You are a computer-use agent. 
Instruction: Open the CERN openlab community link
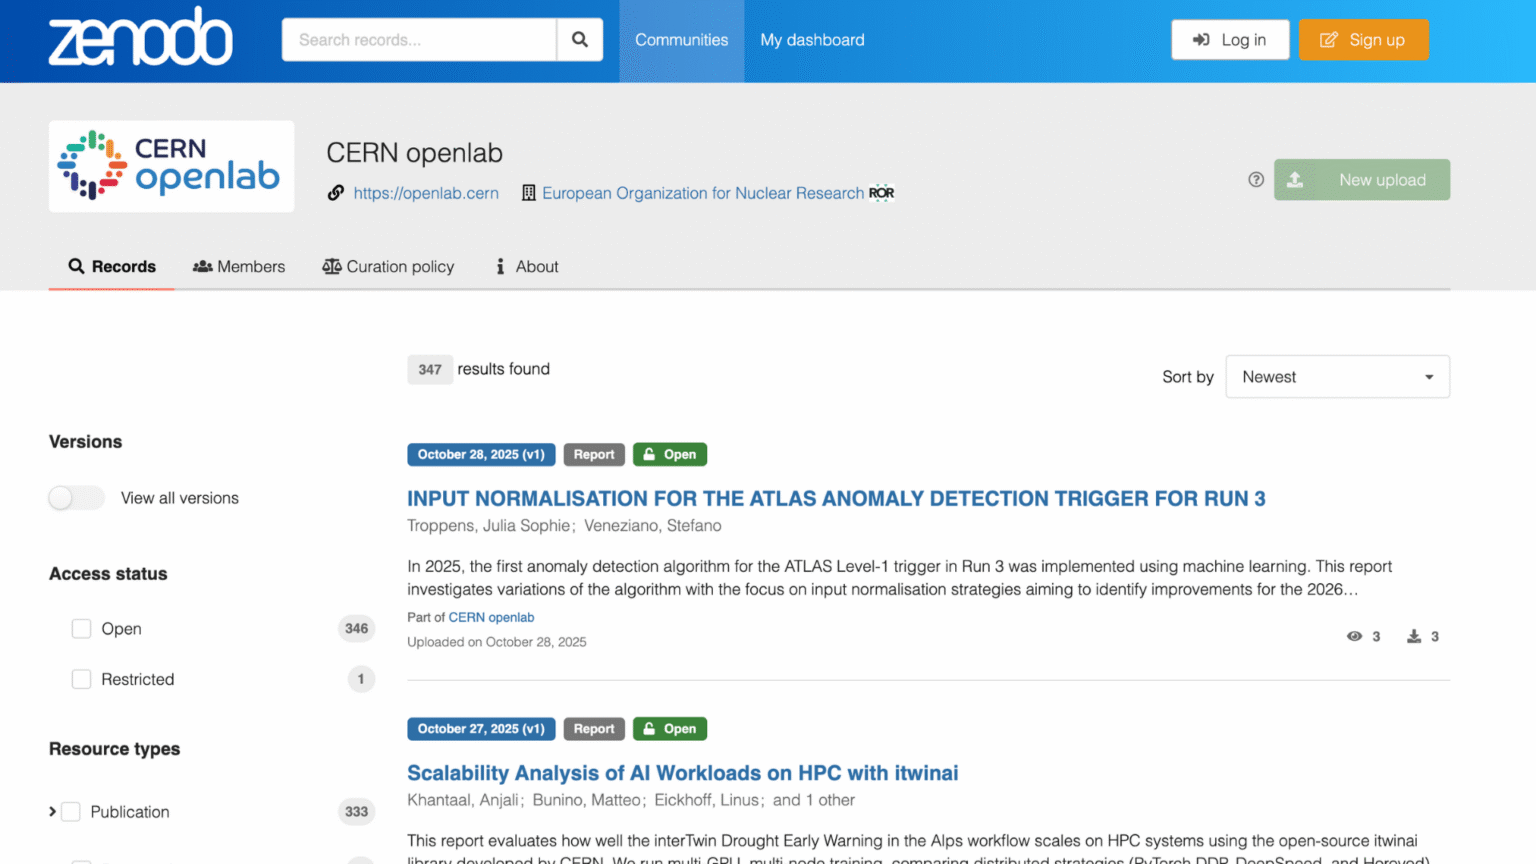[x=491, y=617]
